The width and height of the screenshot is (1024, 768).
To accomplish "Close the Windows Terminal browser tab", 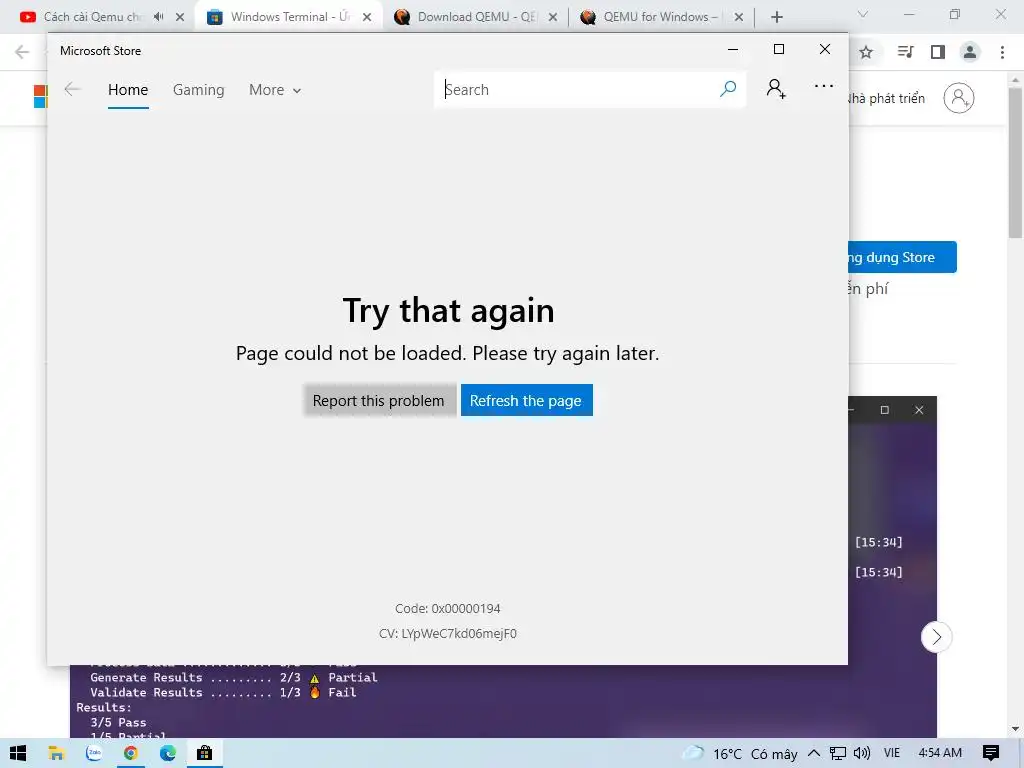I will pos(367,17).
